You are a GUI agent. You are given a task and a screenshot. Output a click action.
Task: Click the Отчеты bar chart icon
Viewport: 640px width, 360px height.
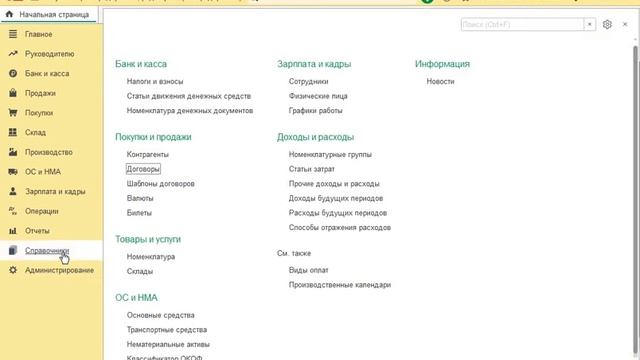[13, 231]
